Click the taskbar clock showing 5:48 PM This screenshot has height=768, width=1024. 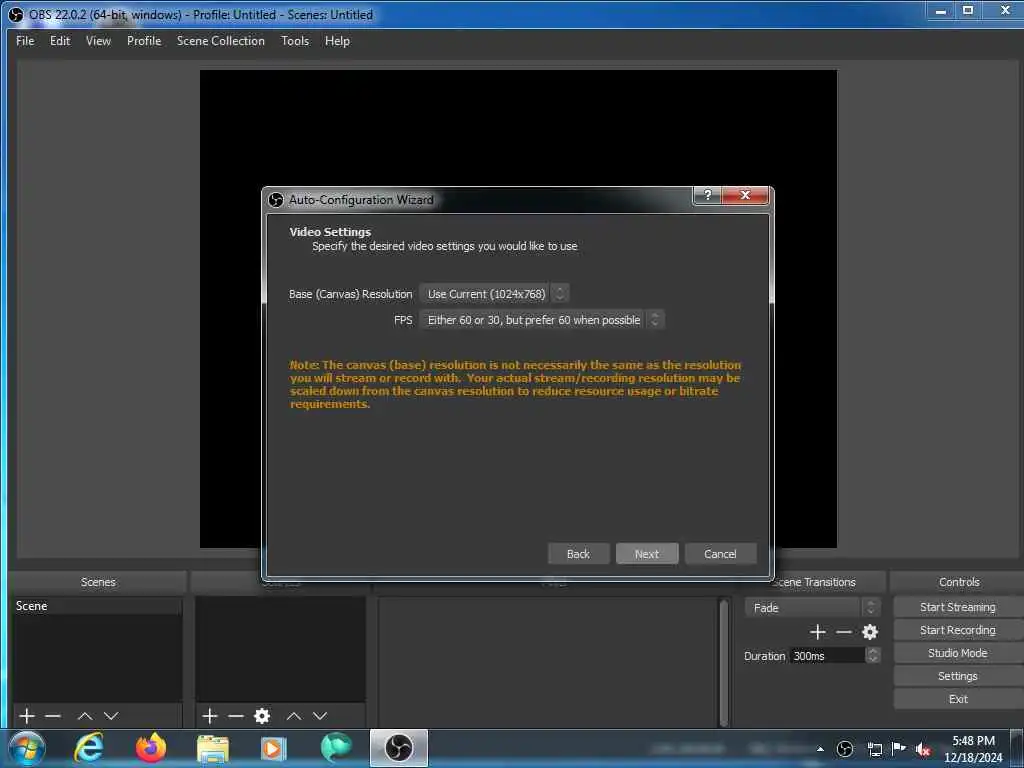coord(974,749)
